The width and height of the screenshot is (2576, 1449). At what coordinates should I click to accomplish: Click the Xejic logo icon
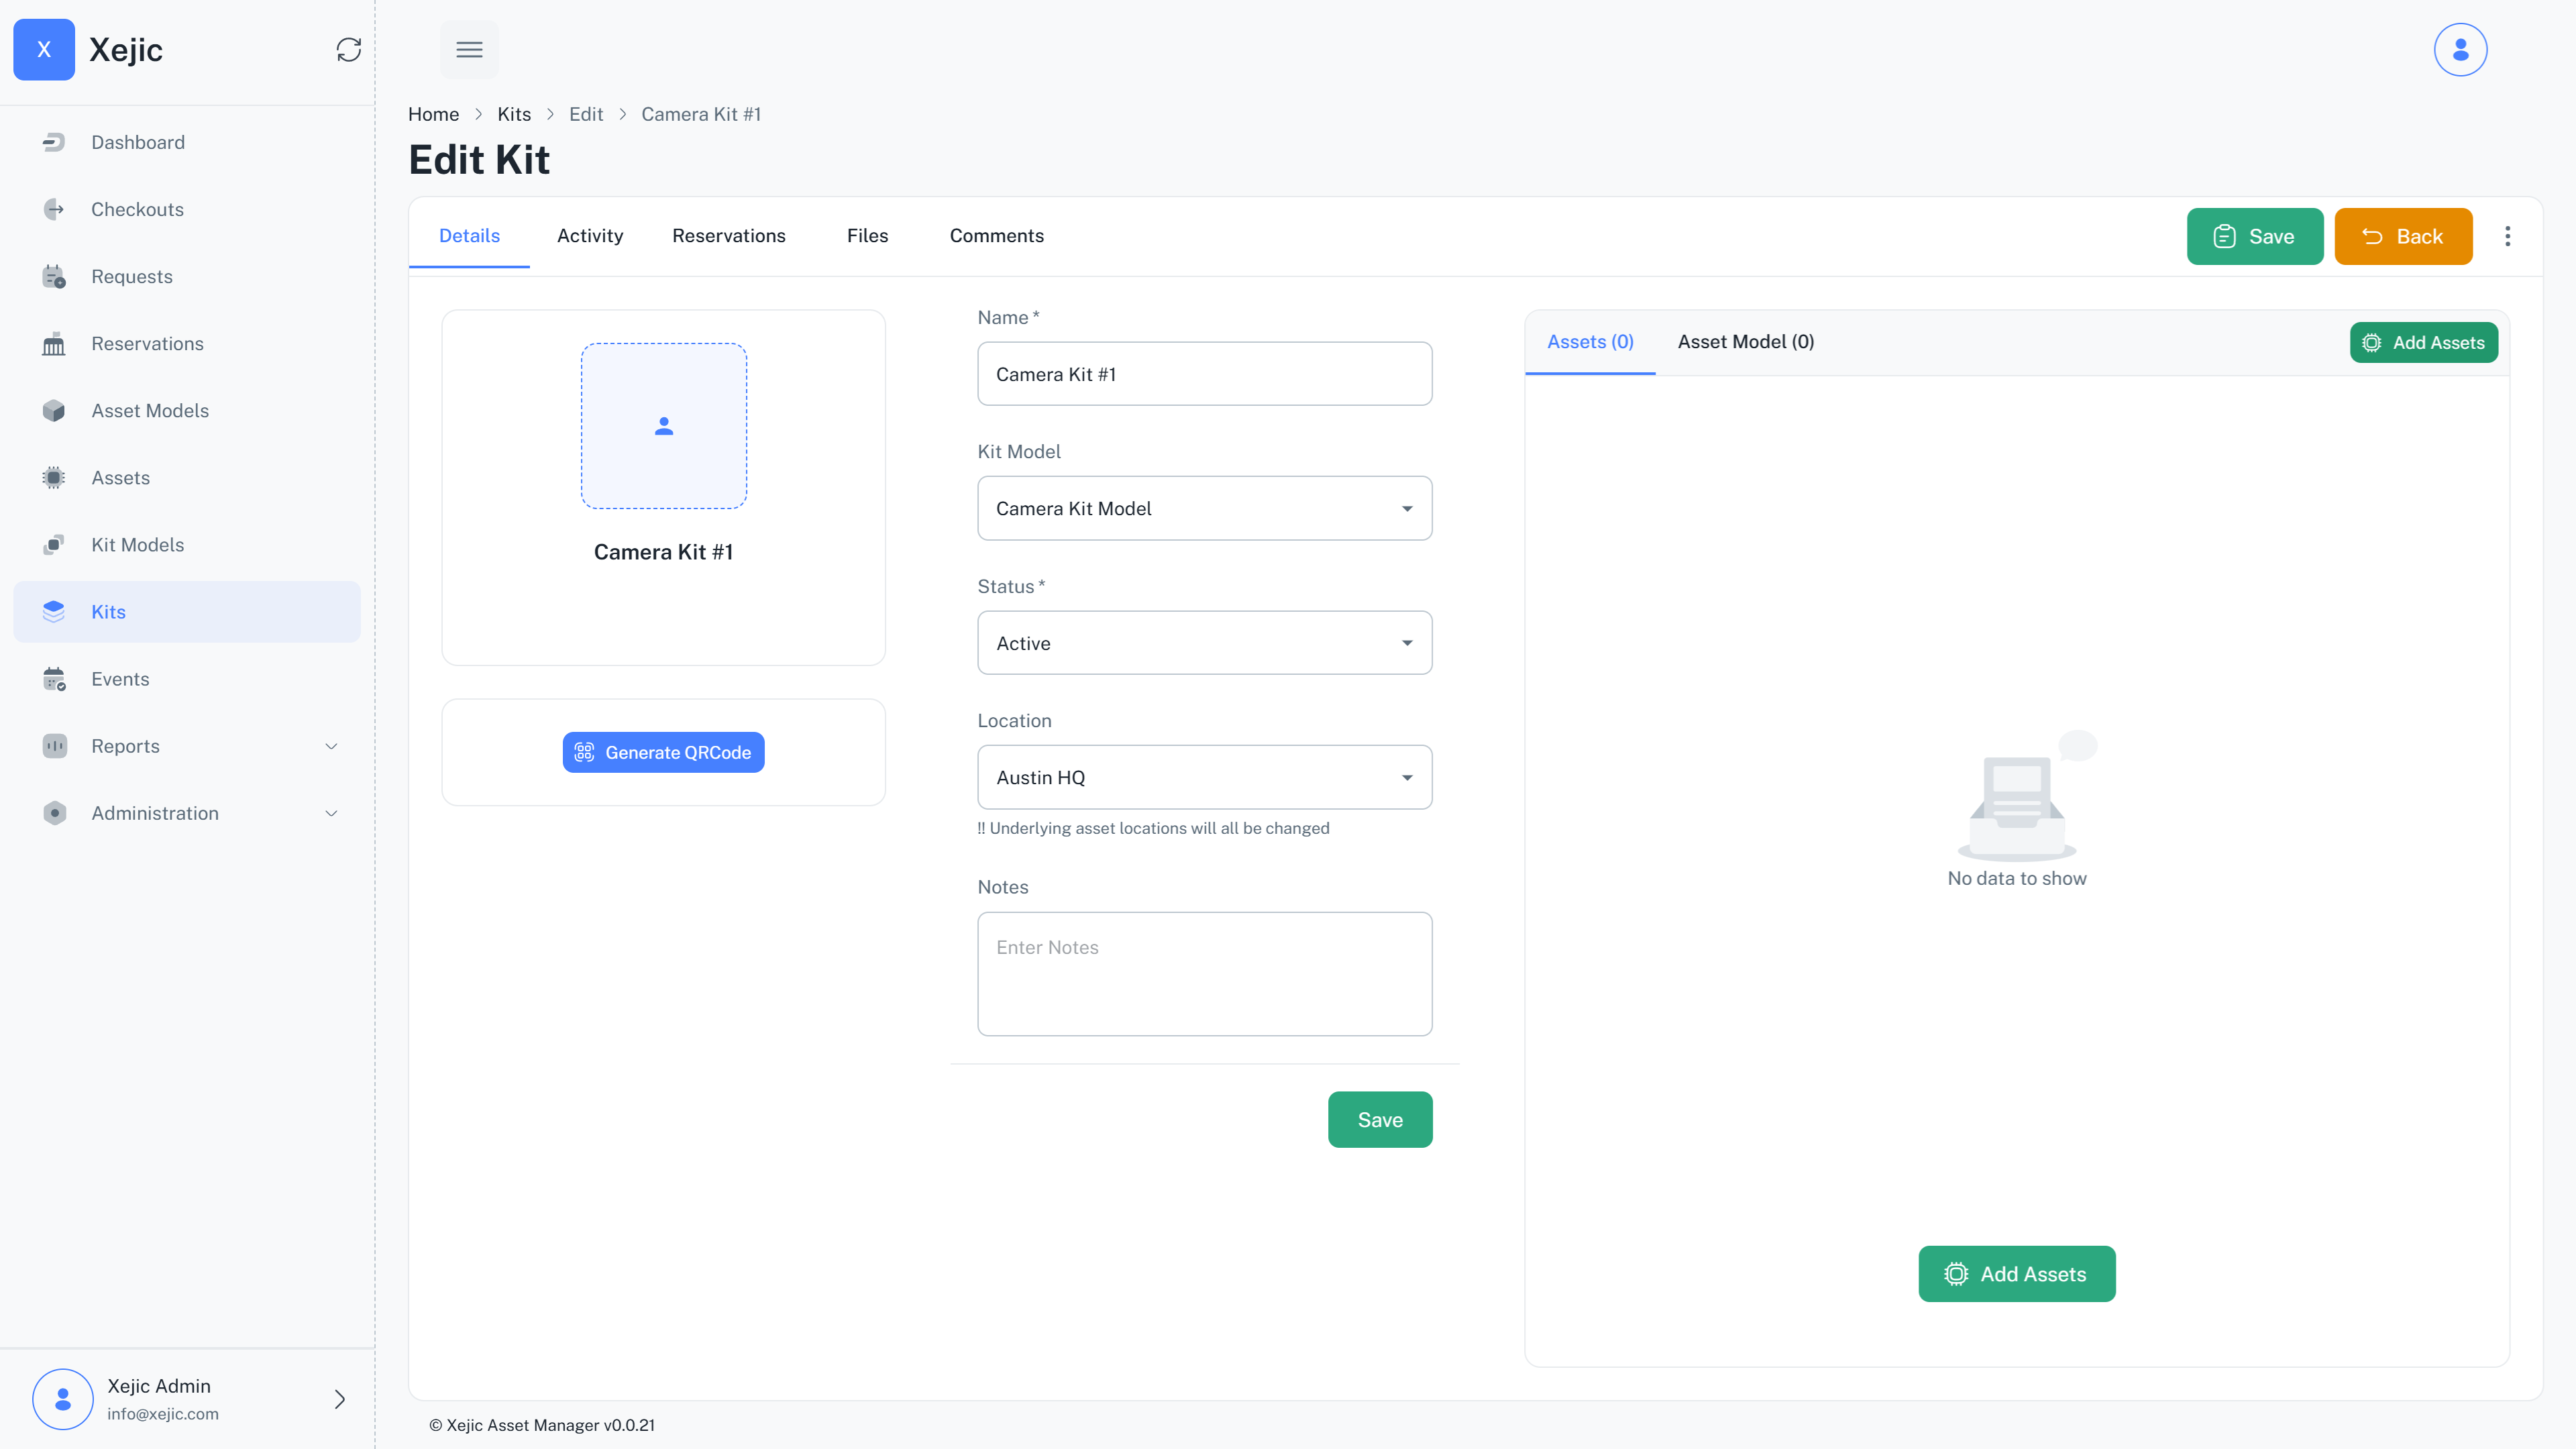pyautogui.click(x=44, y=50)
